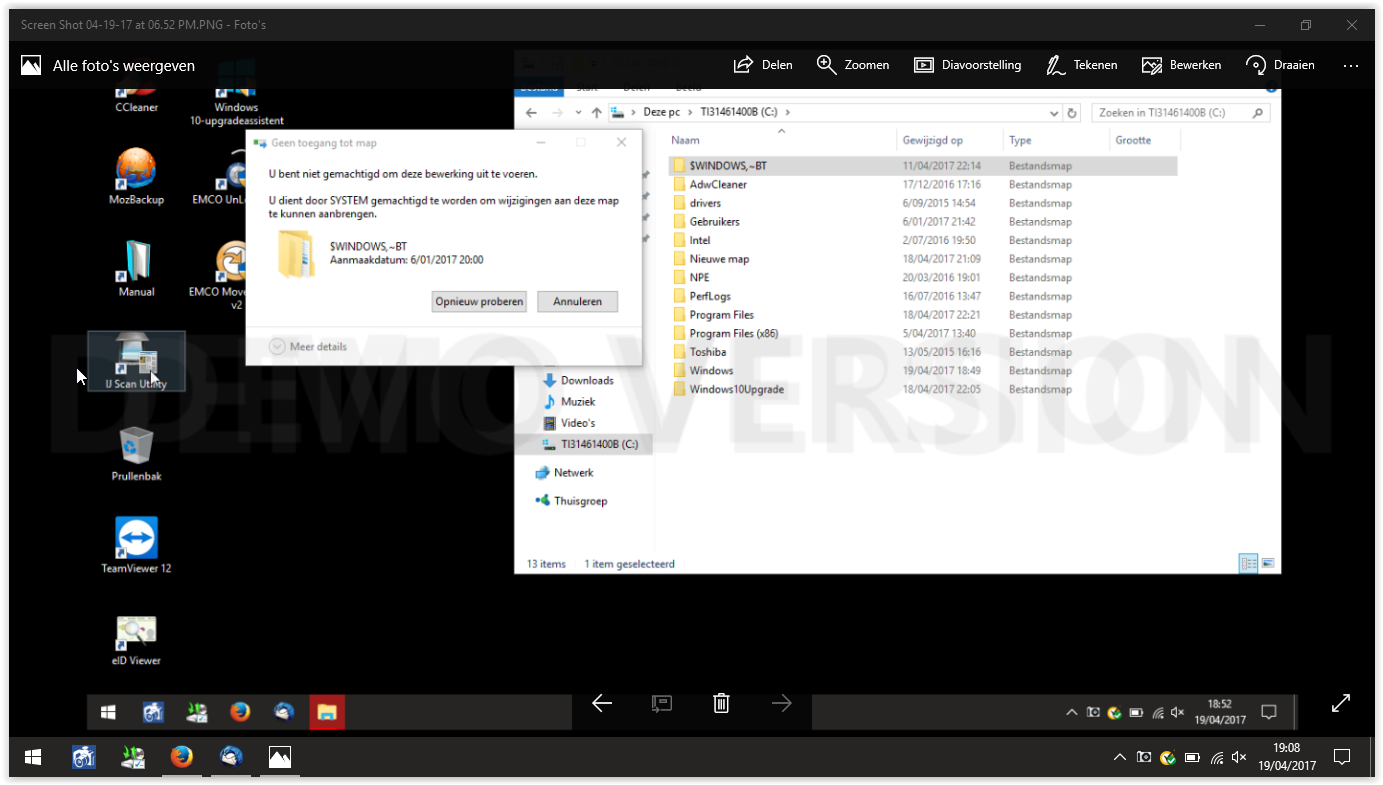Click the Annuleren button
This screenshot has width=1383, height=785.
(577, 301)
